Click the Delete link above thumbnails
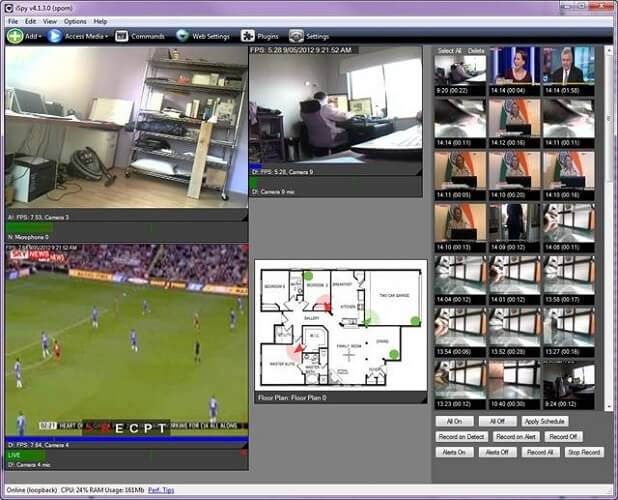The image size is (618, 500). (x=476, y=51)
